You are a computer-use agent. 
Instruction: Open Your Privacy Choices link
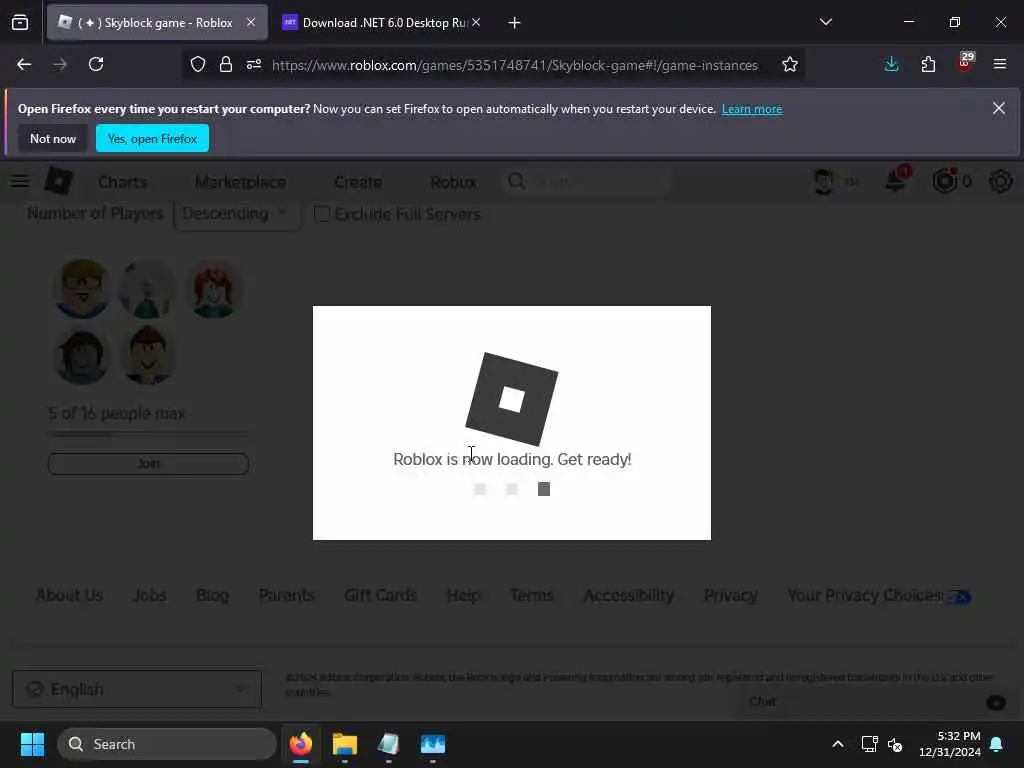(878, 596)
